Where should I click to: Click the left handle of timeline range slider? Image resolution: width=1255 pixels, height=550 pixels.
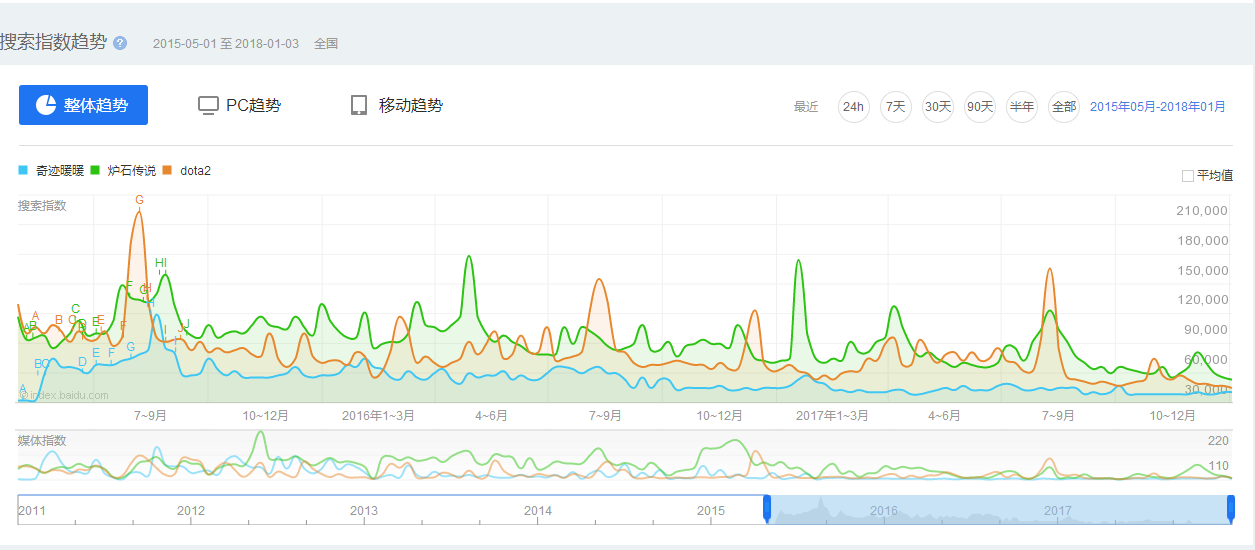point(767,508)
